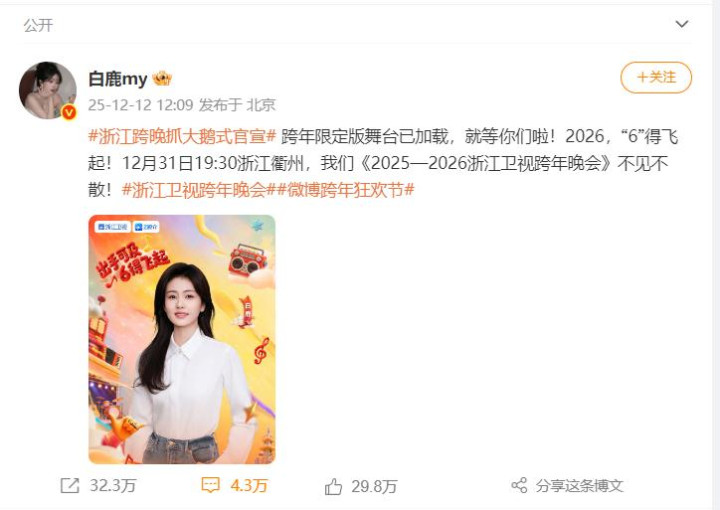The width and height of the screenshot is (720, 510).
Task: Open the 白鹿my profile avatar
Action: click(48, 90)
